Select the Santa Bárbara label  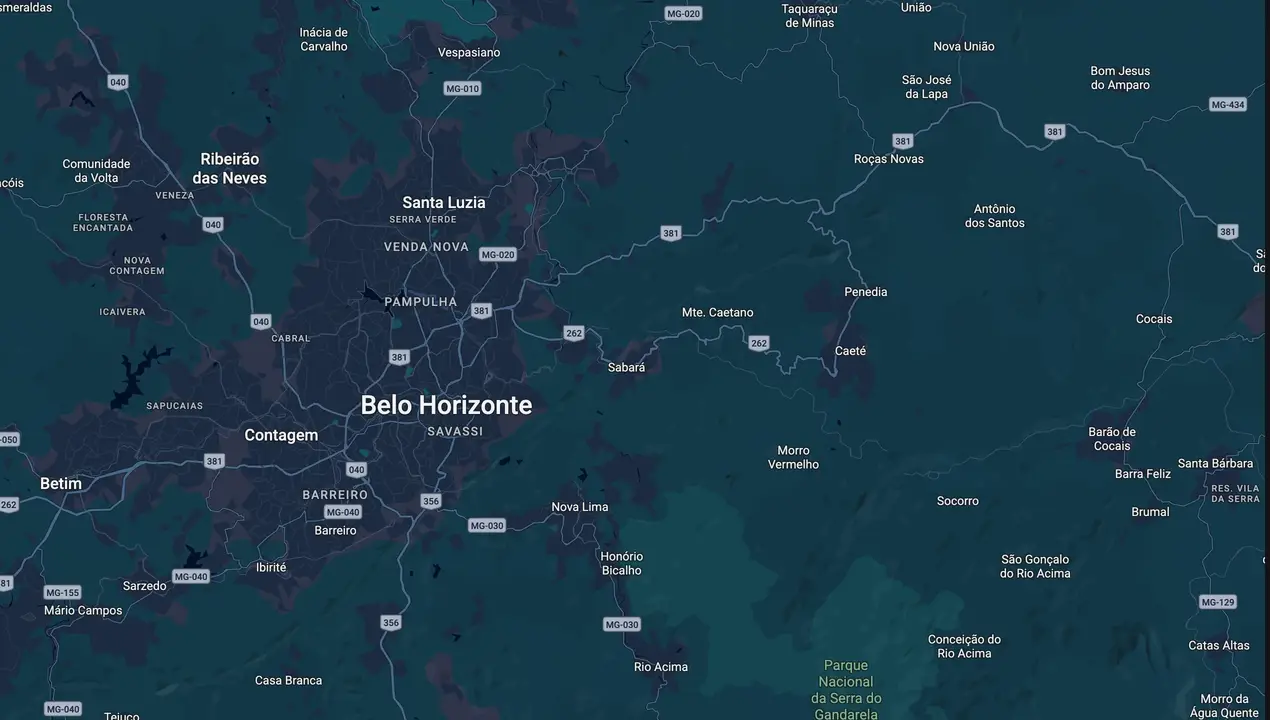[1215, 463]
